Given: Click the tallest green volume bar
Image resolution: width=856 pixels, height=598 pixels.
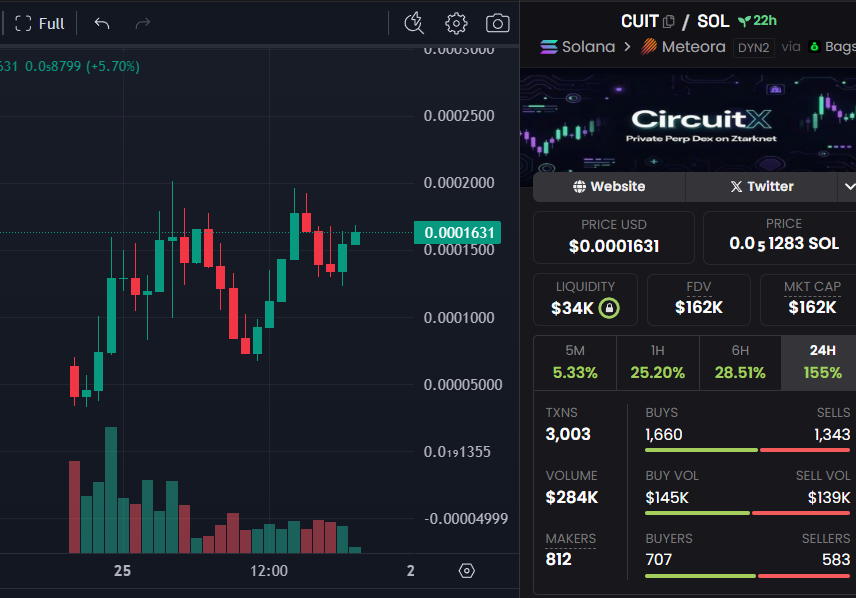Looking at the screenshot, I should coord(111,490).
